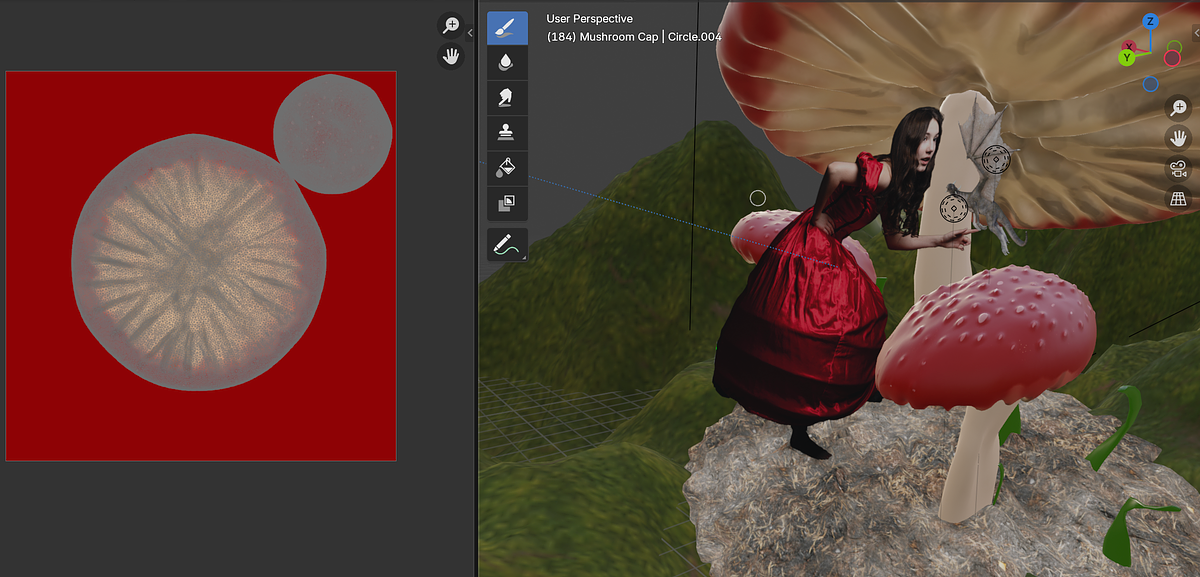The image size is (1200, 577).
Task: Click the zoom icon in the image editor
Action: (x=451, y=25)
